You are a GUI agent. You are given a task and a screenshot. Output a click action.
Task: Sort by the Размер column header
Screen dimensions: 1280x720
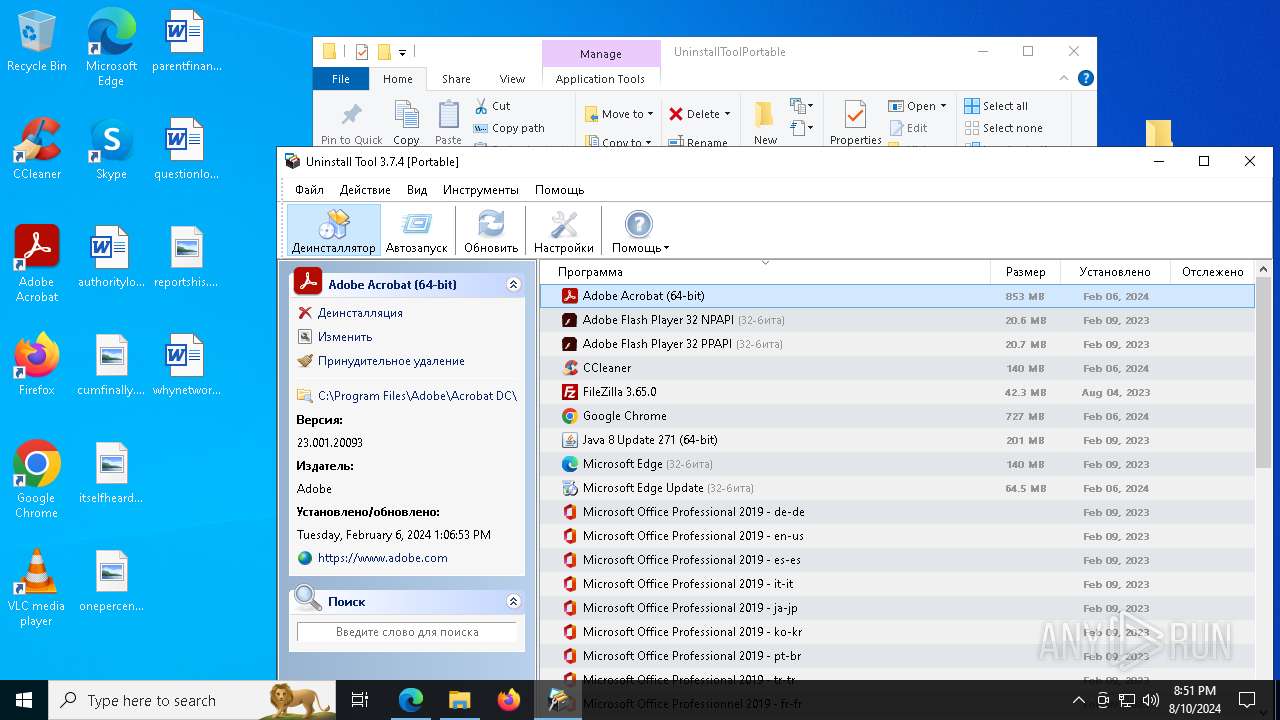pyautogui.click(x=1026, y=272)
